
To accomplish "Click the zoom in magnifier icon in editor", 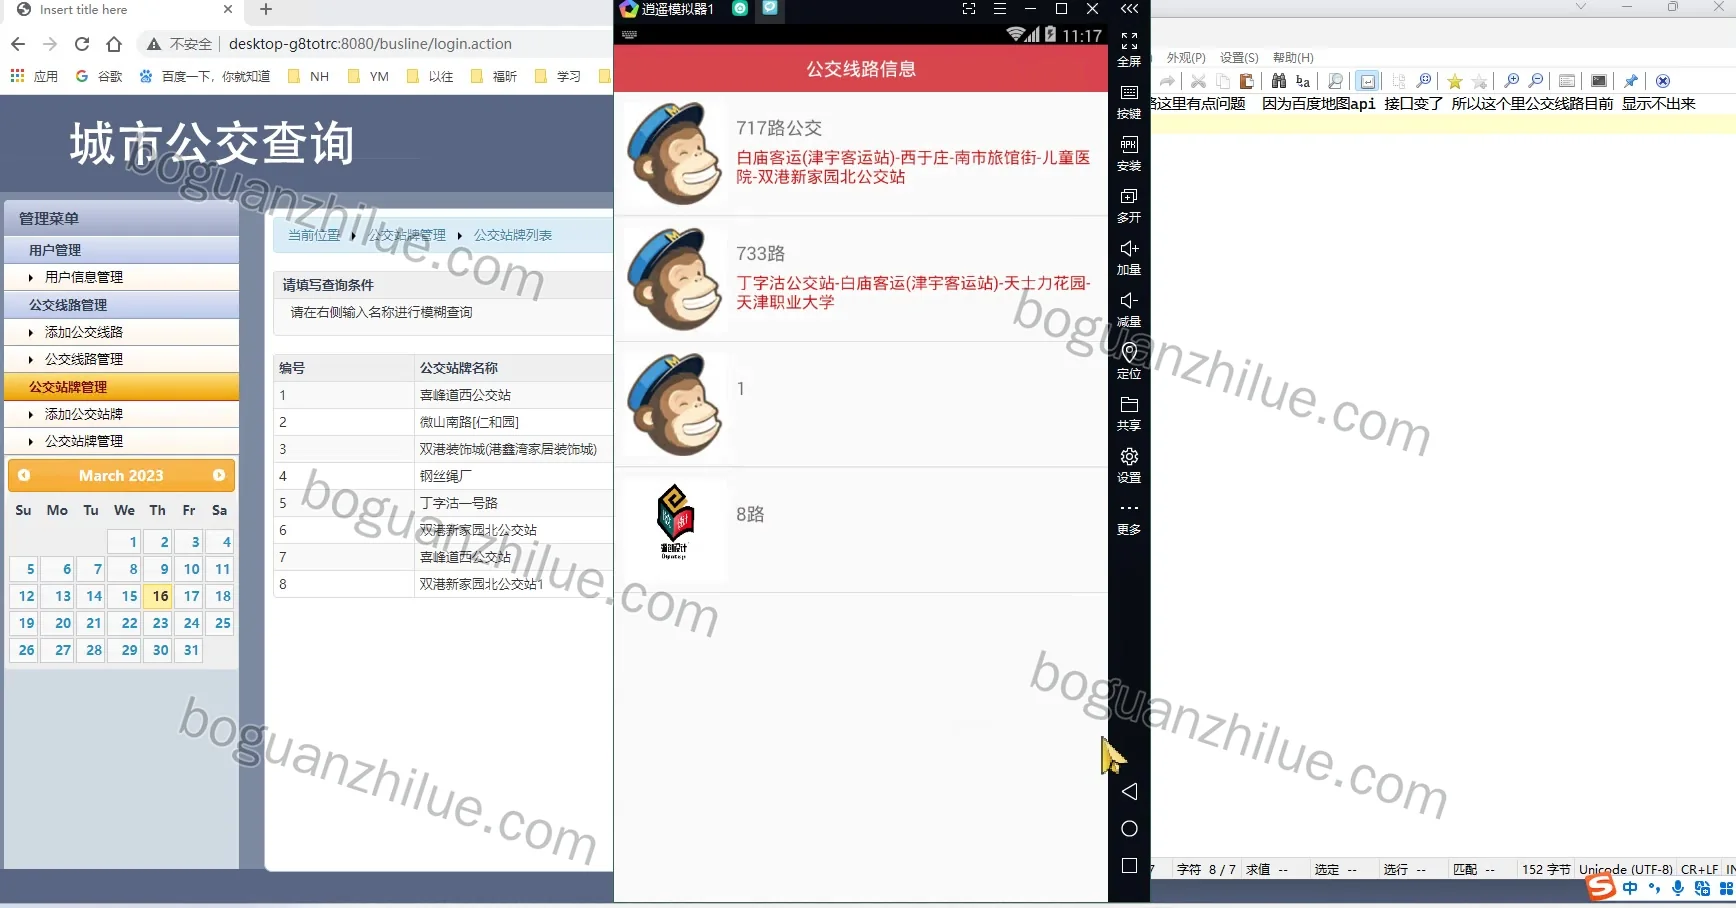I will pos(1512,81).
